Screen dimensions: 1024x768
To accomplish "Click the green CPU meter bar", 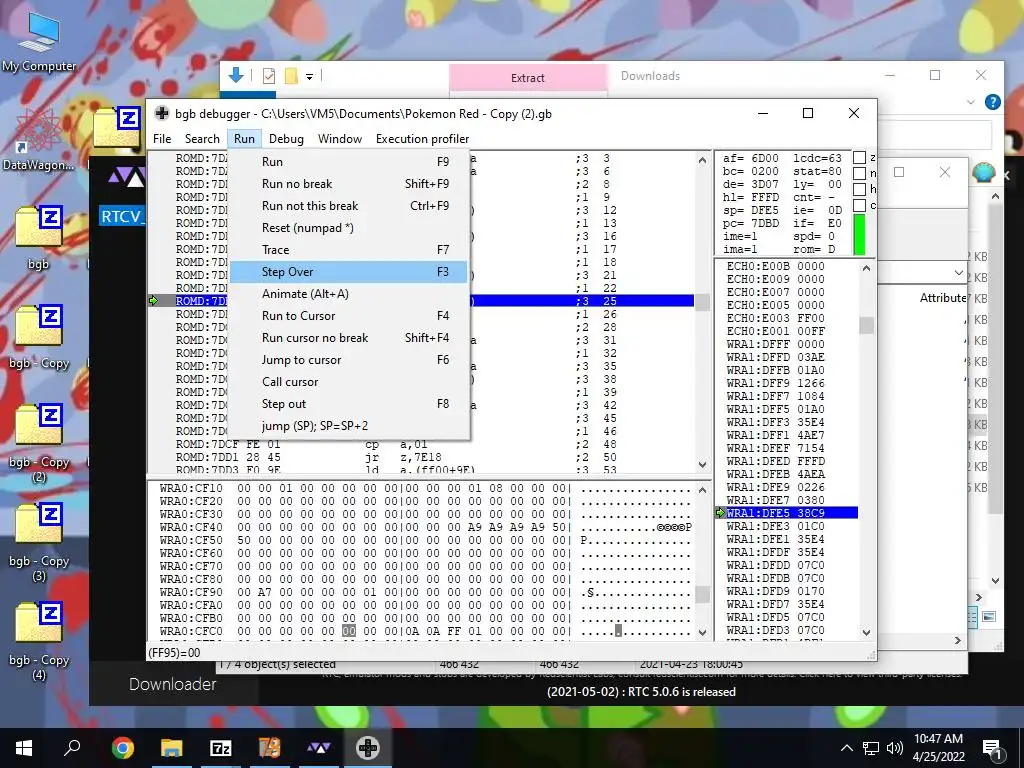I will pyautogui.click(x=859, y=234).
